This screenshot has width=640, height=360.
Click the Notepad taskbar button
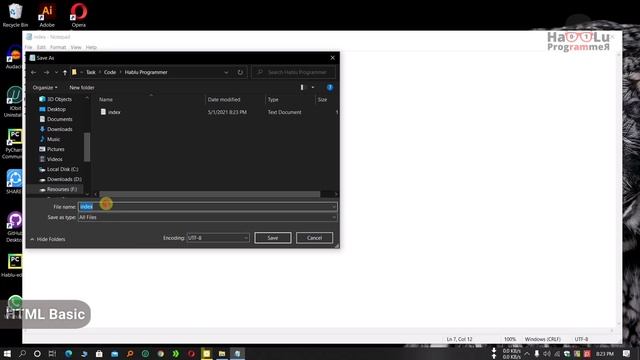tap(237, 353)
